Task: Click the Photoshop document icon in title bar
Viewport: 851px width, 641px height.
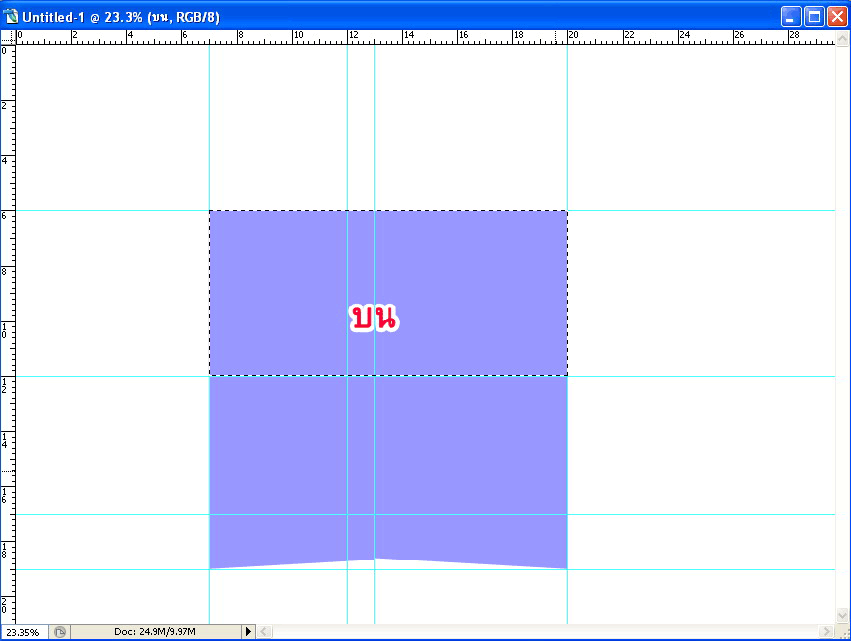Action: [10, 17]
